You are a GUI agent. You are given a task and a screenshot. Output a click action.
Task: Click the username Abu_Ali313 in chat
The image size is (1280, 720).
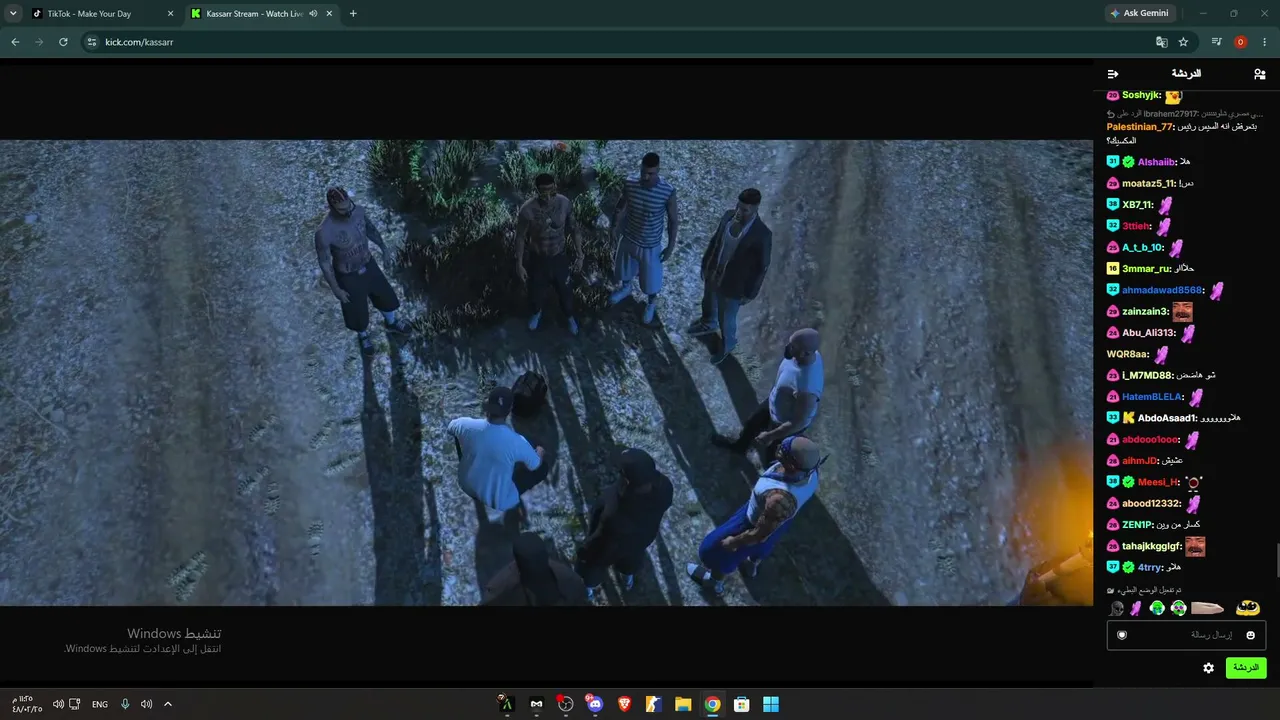click(1149, 333)
